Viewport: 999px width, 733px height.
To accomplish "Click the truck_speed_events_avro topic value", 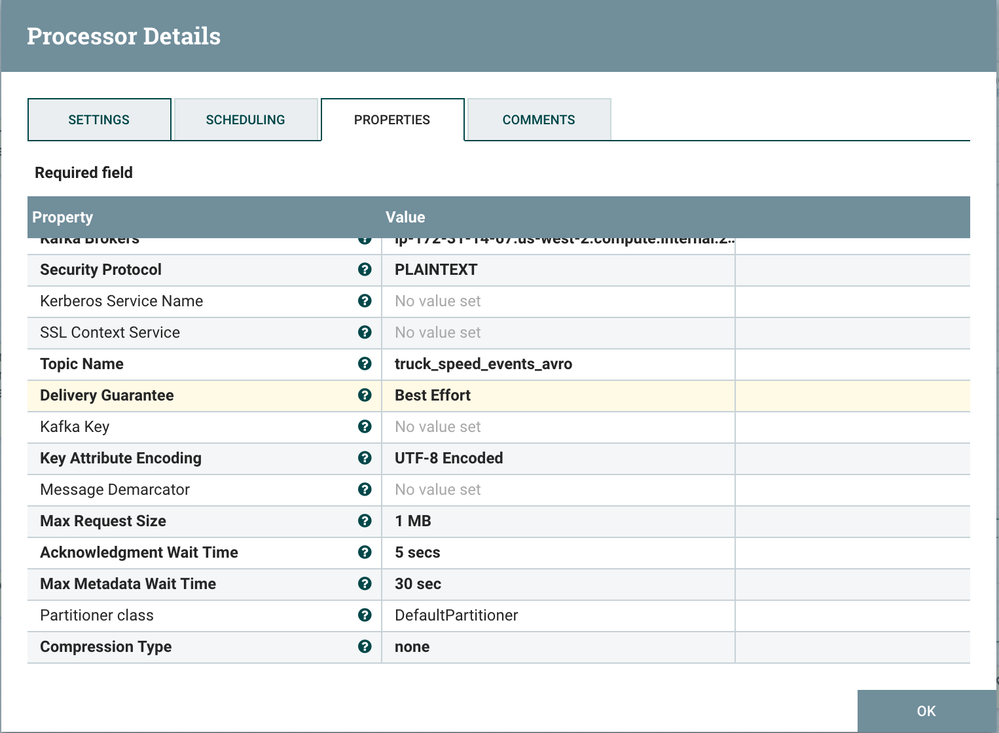I will (483, 364).
